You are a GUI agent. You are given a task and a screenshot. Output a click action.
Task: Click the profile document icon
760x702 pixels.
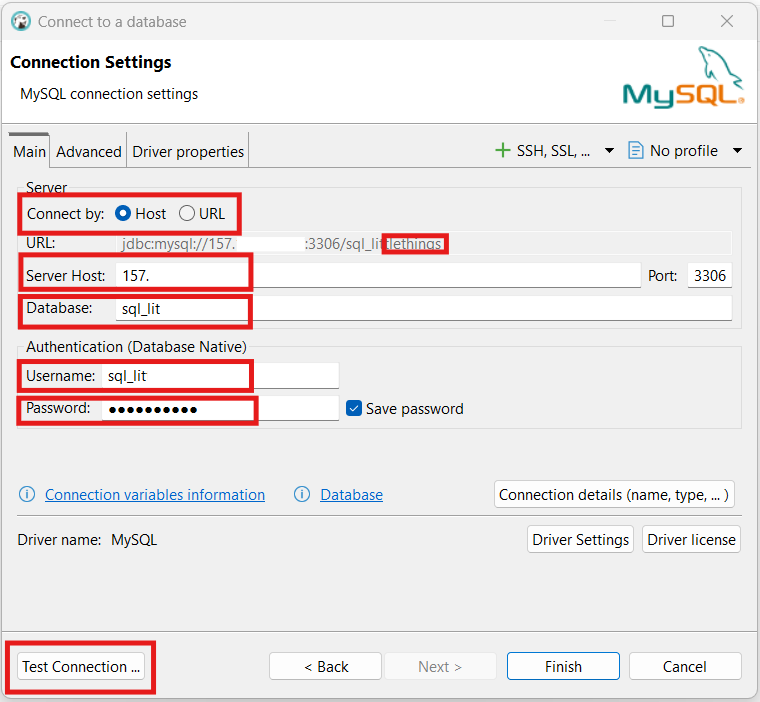pyautogui.click(x=635, y=150)
